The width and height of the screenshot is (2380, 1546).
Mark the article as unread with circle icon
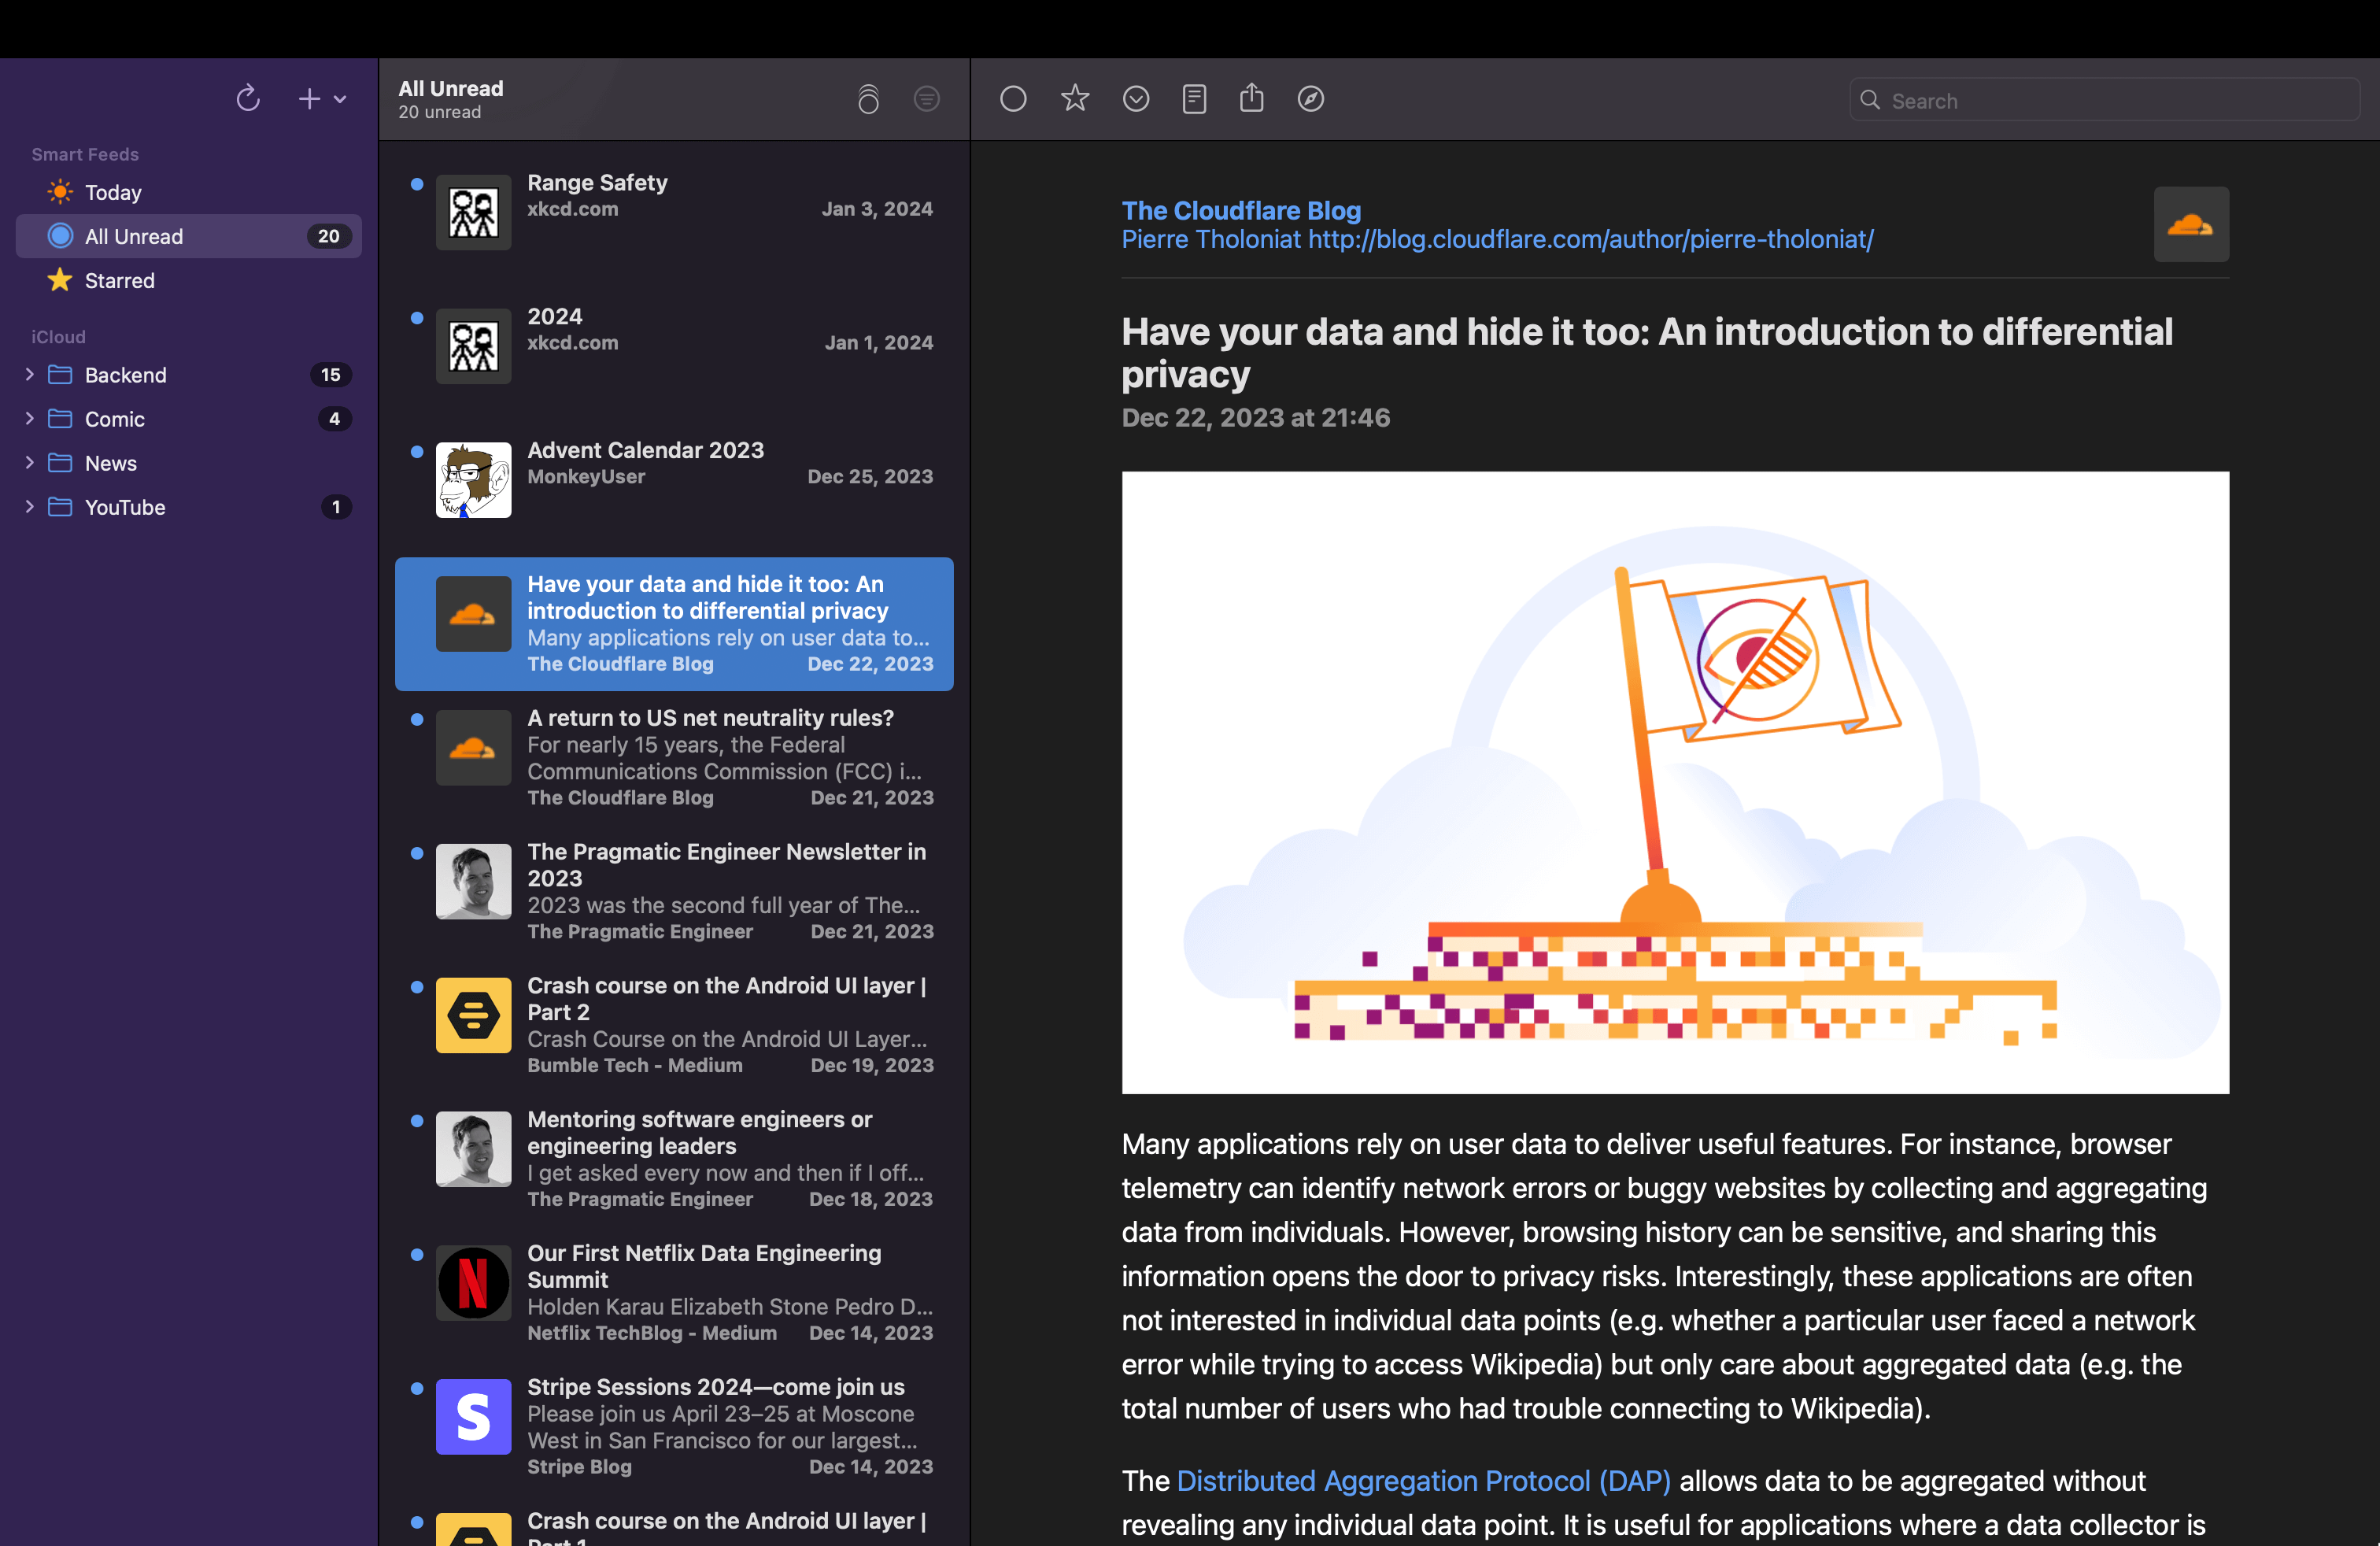(1013, 98)
